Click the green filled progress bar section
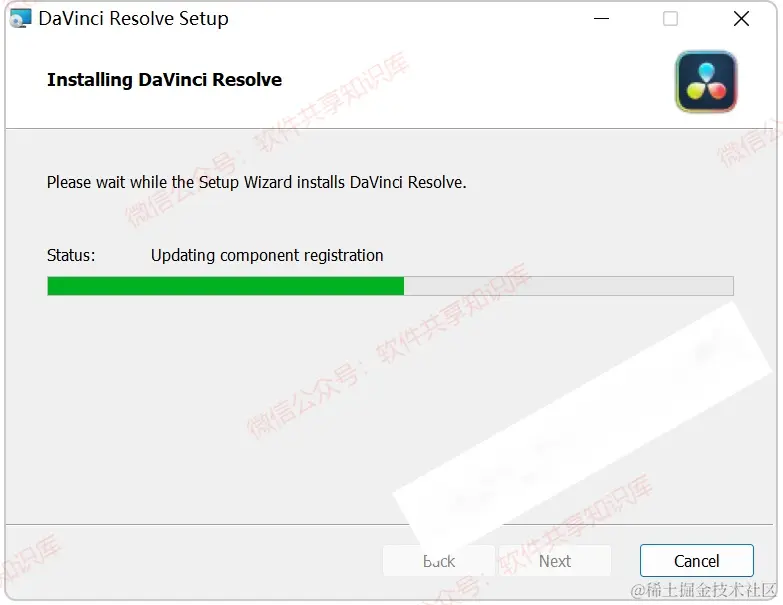Image resolution: width=783 pixels, height=605 pixels. [226, 286]
